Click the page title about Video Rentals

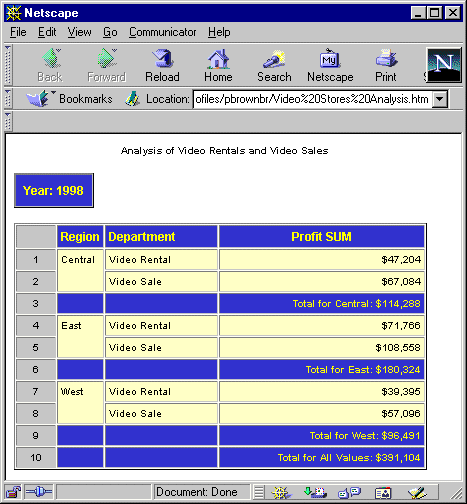[225, 151]
